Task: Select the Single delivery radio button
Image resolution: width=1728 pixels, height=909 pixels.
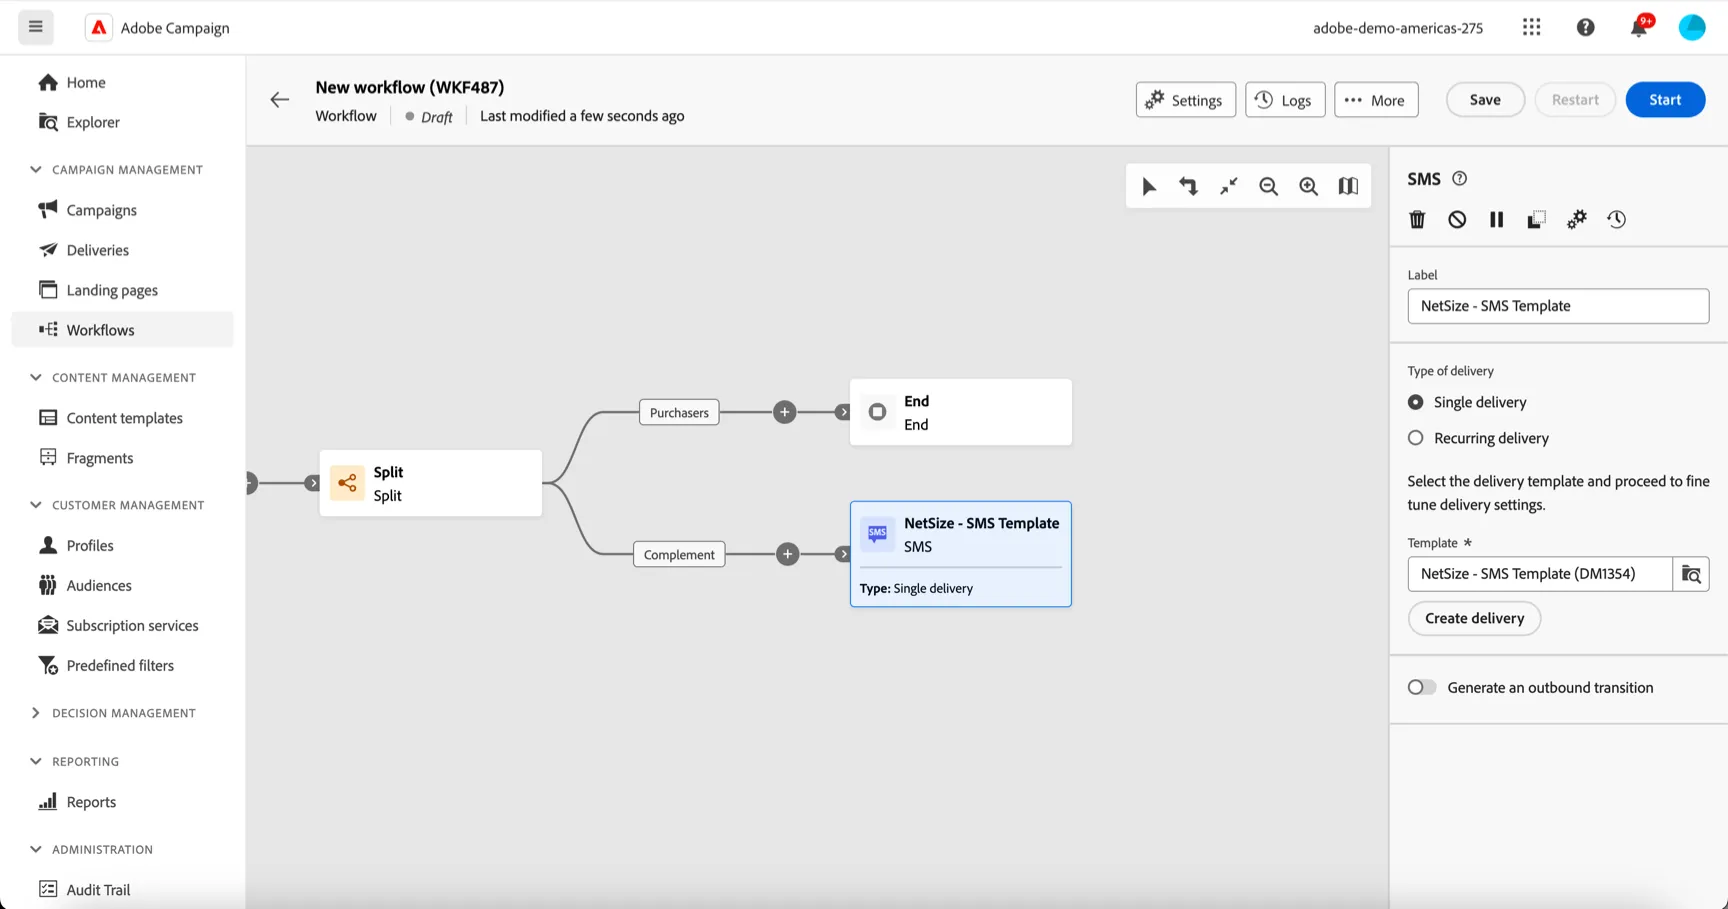Action: coord(1416,402)
